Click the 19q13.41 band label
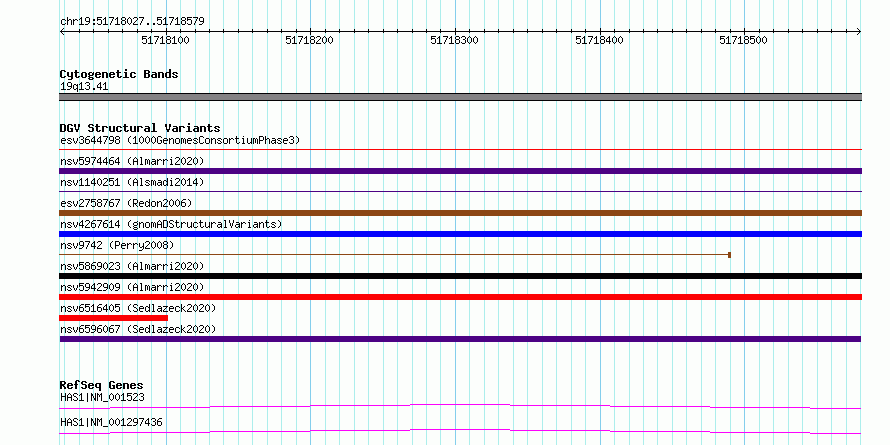 point(84,87)
